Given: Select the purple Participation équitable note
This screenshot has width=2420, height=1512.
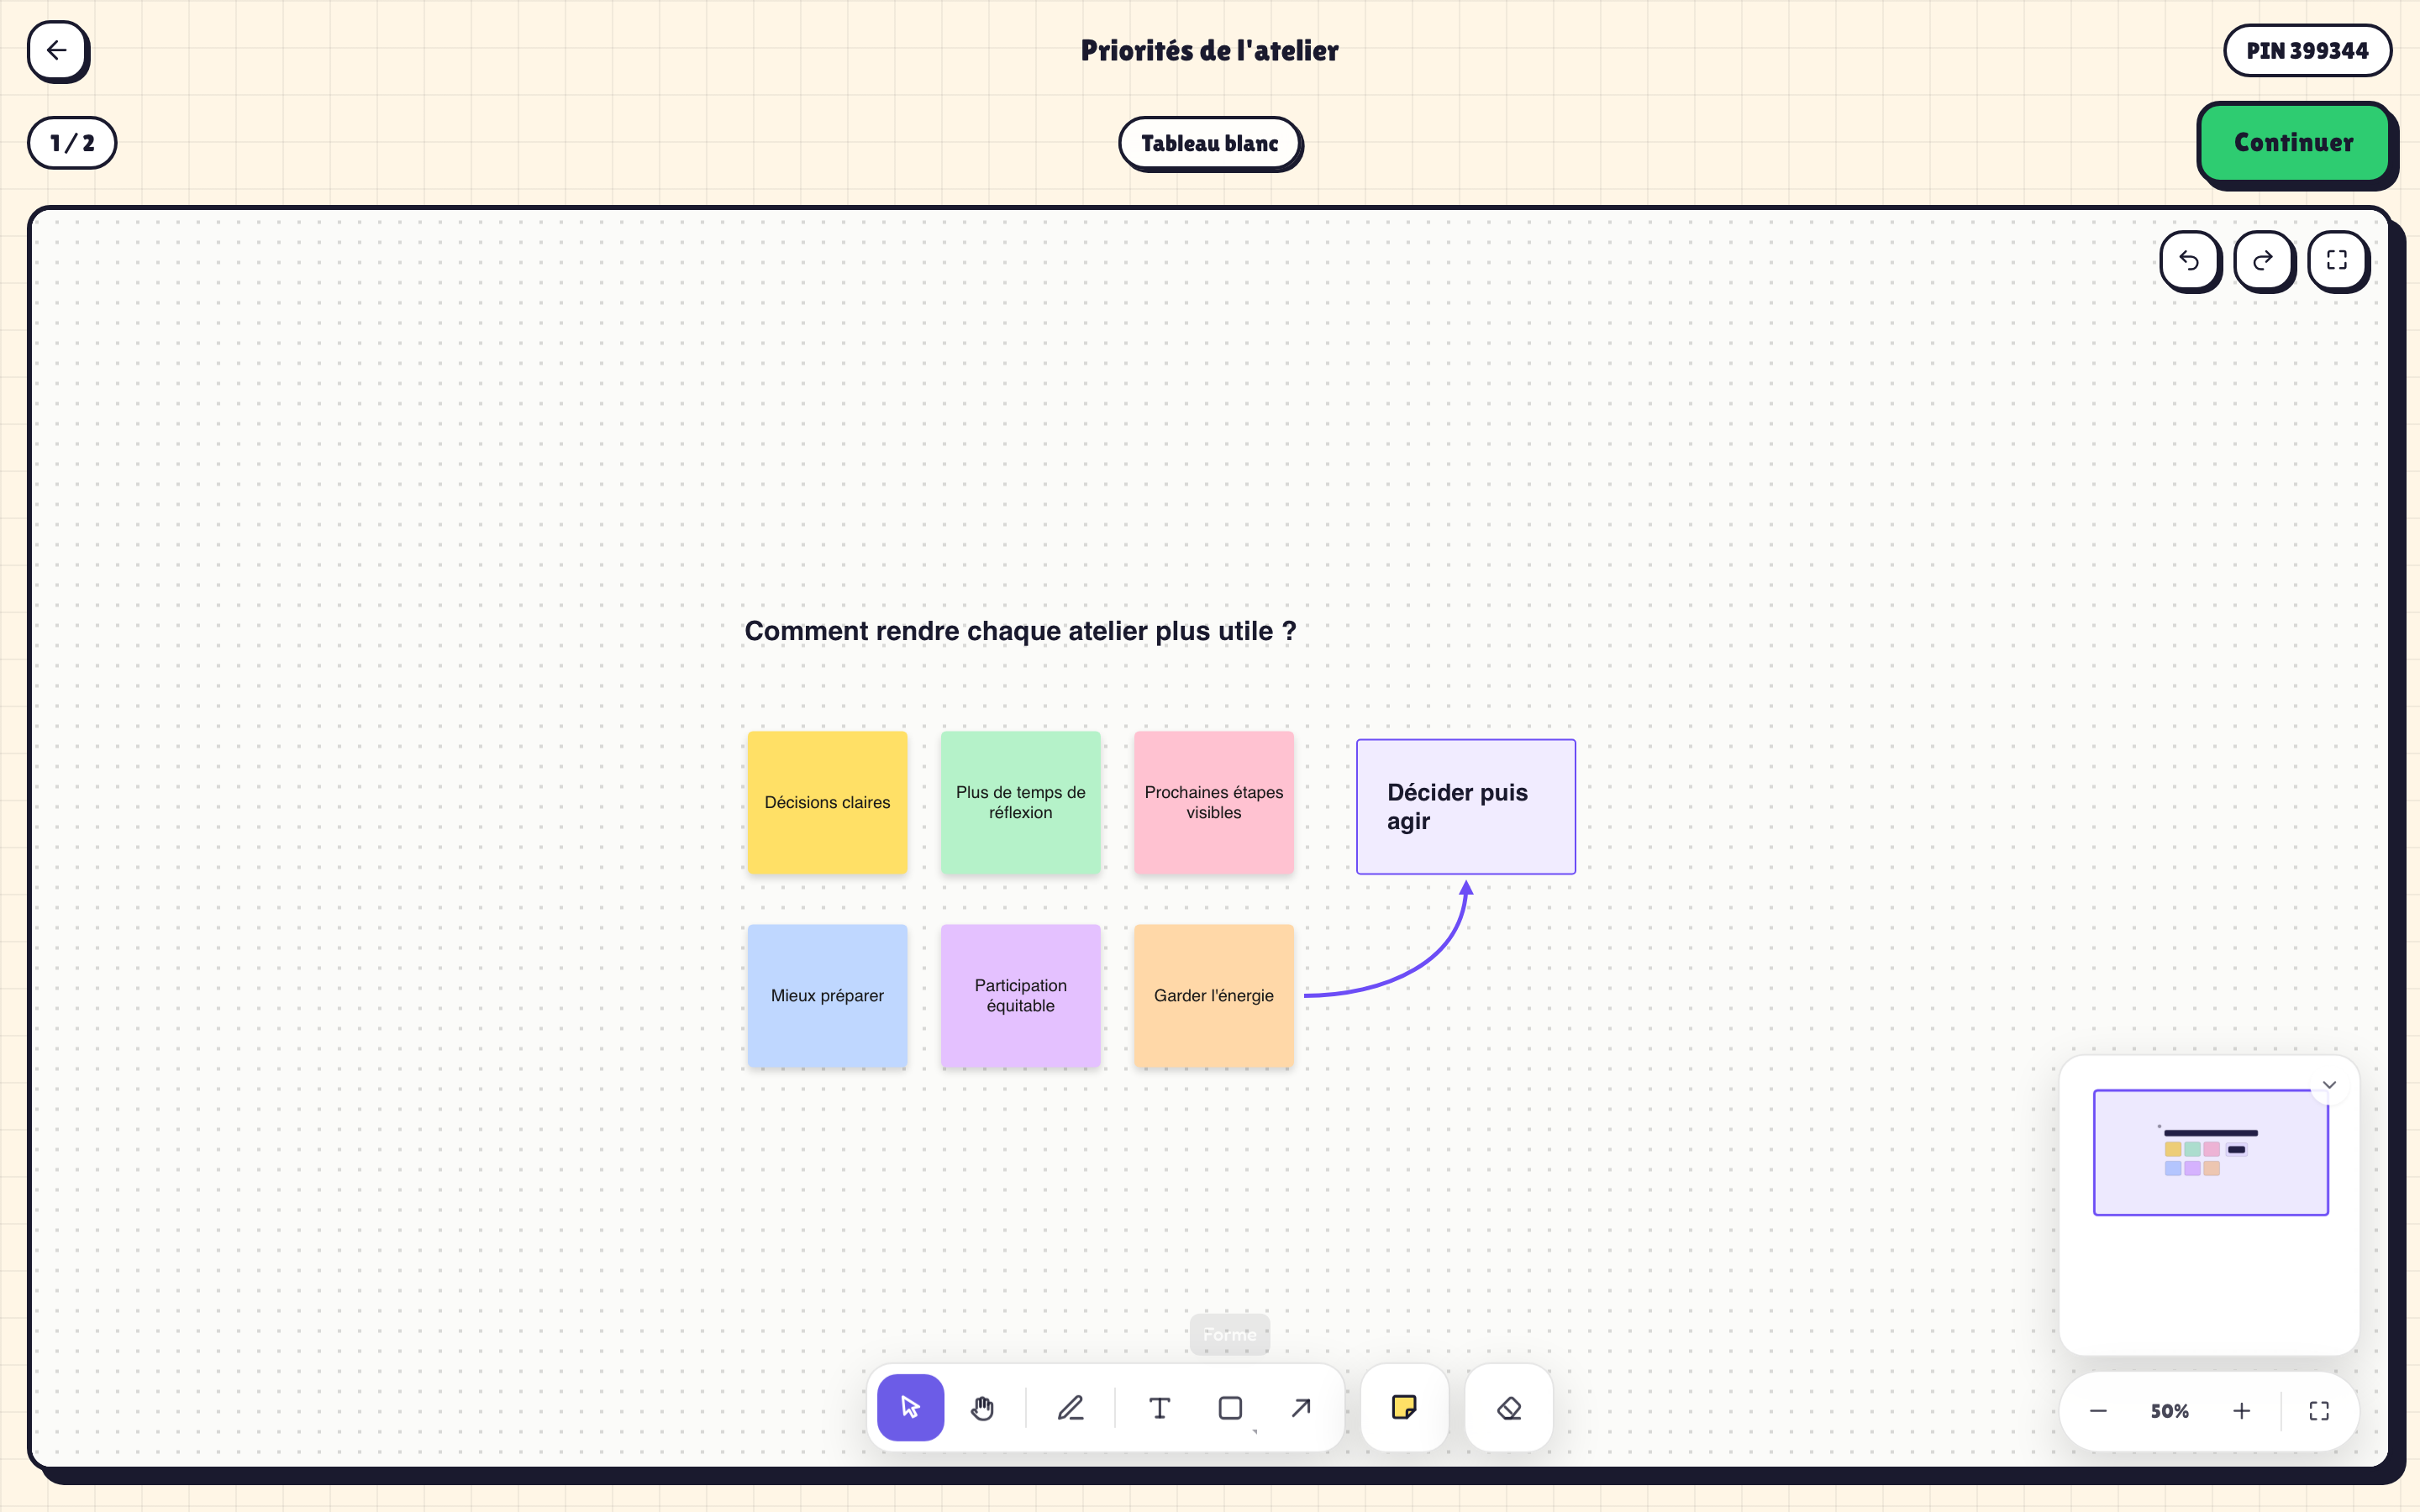Looking at the screenshot, I should (x=1020, y=995).
